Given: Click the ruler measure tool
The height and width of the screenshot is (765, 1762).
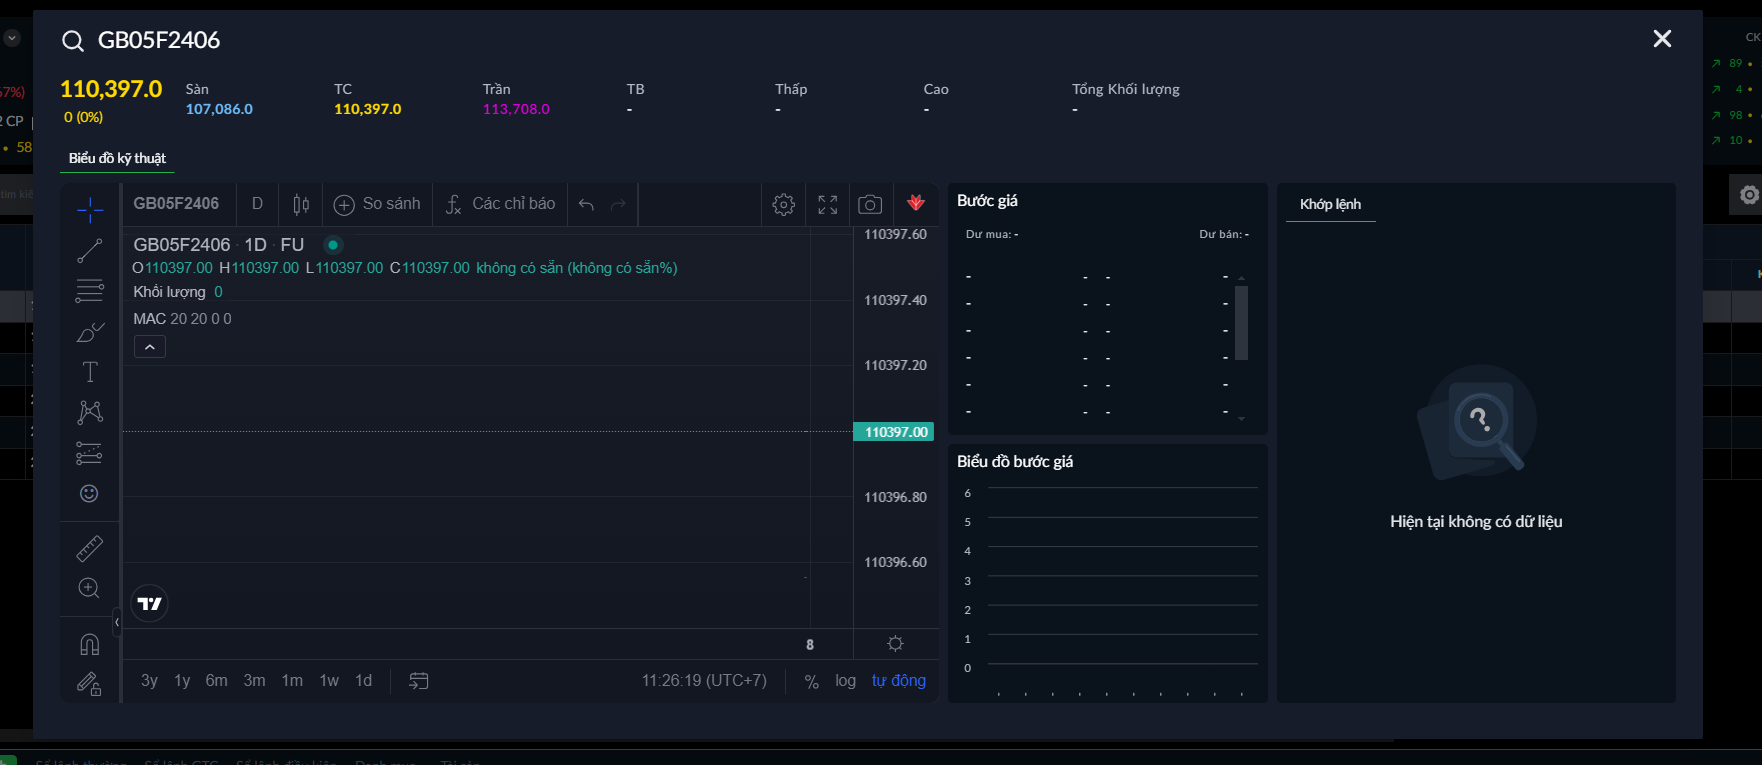Looking at the screenshot, I should coord(89,548).
